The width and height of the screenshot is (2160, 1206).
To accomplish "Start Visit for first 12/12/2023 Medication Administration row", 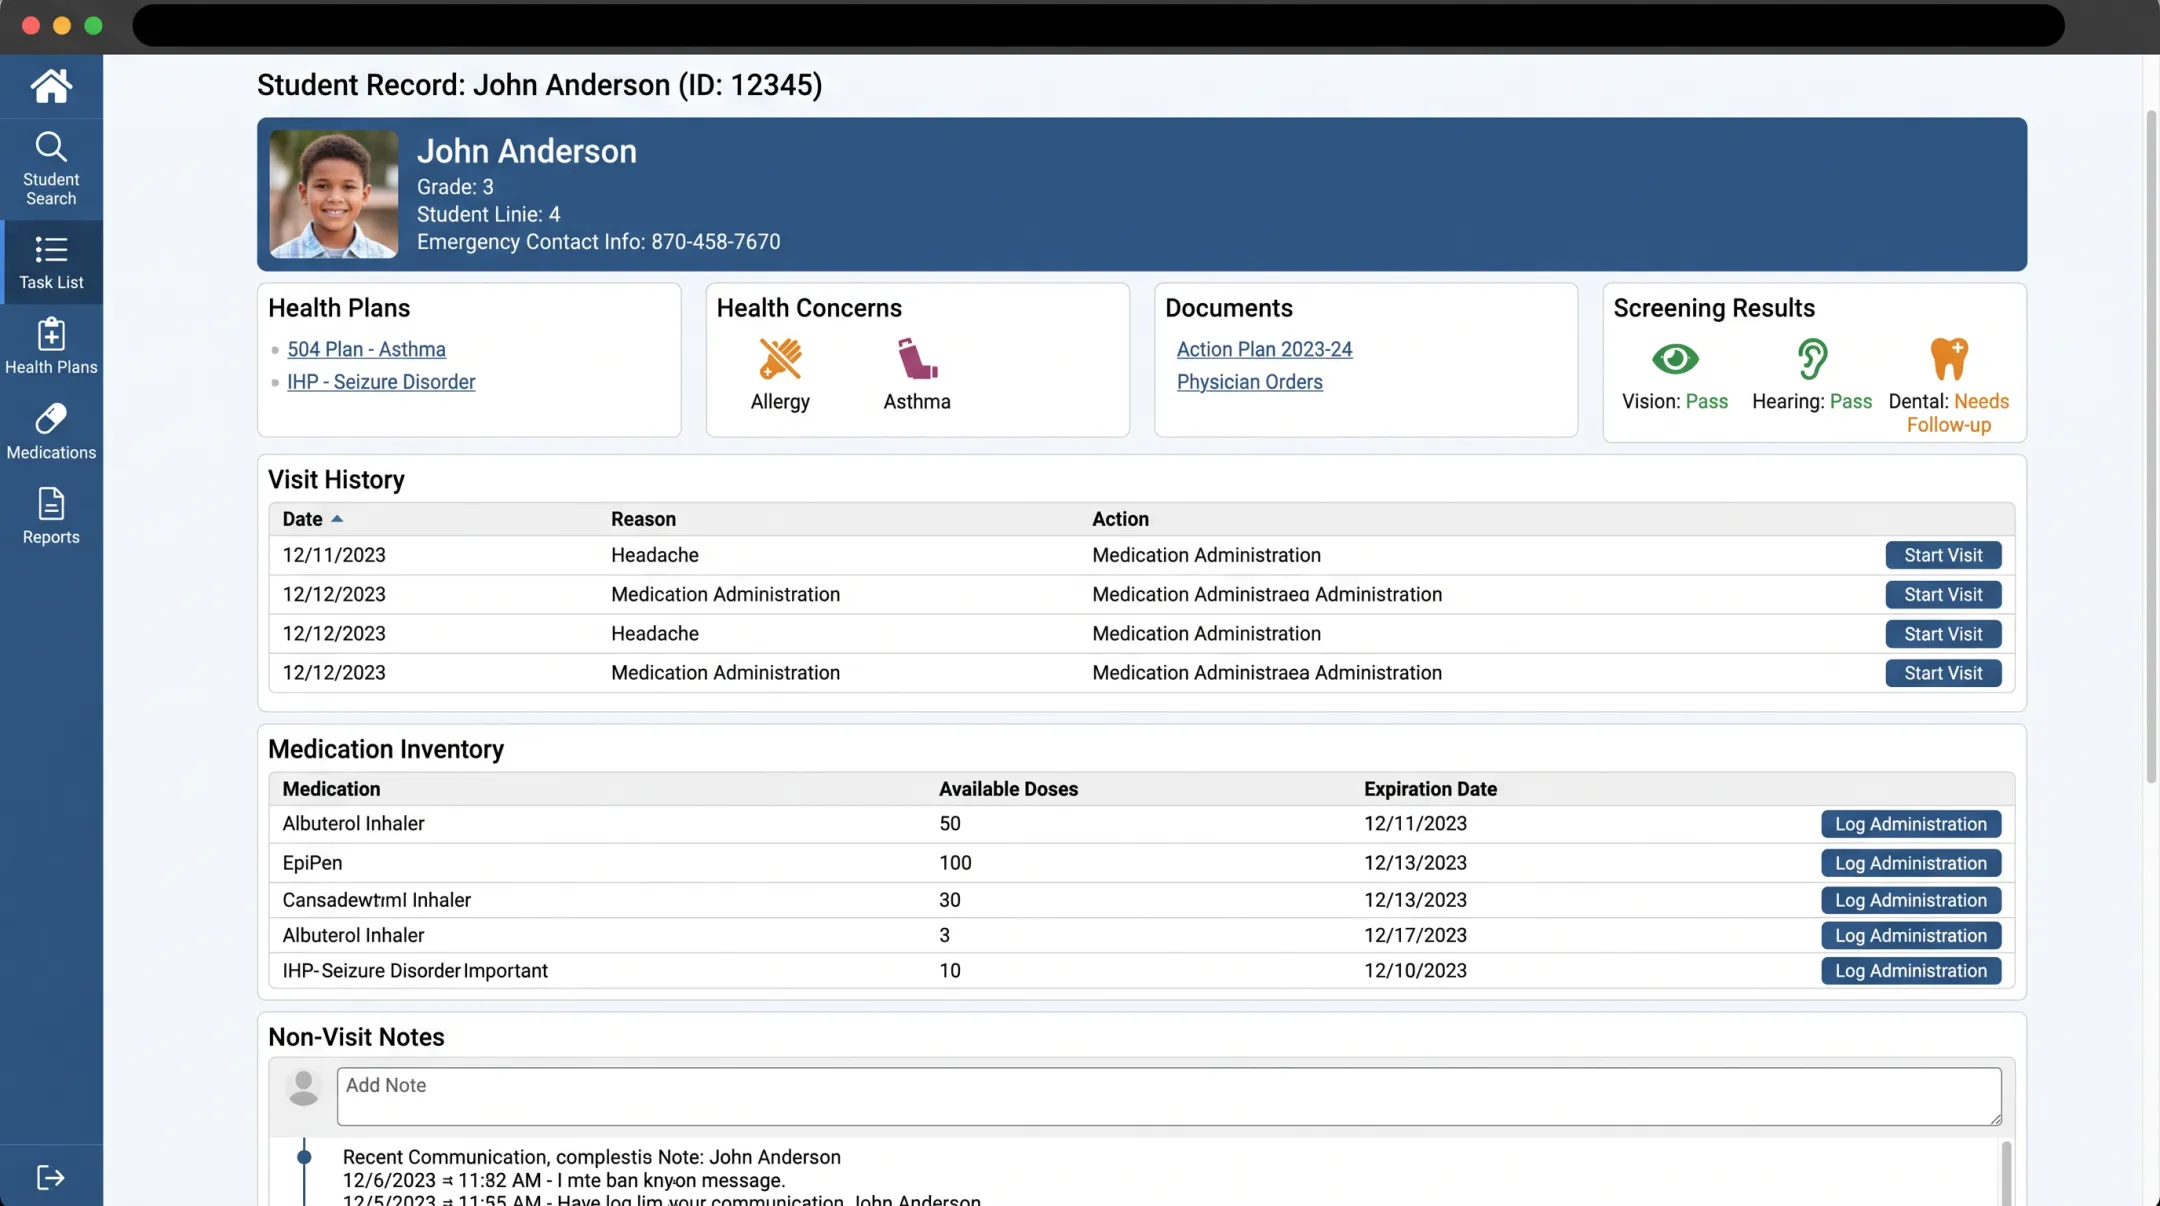I will pos(1943,594).
